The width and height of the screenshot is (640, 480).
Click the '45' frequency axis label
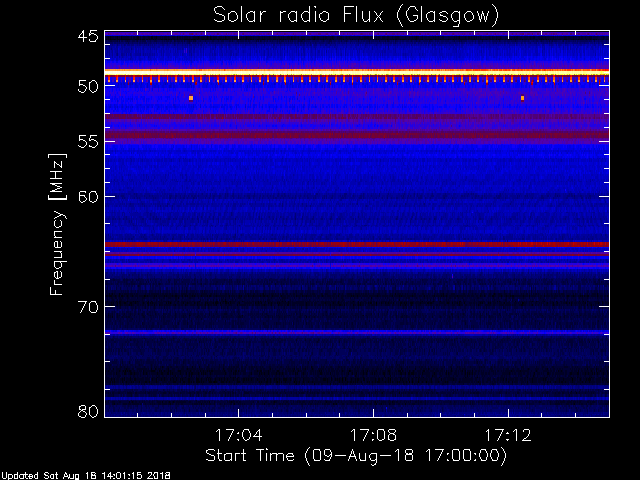click(88, 37)
